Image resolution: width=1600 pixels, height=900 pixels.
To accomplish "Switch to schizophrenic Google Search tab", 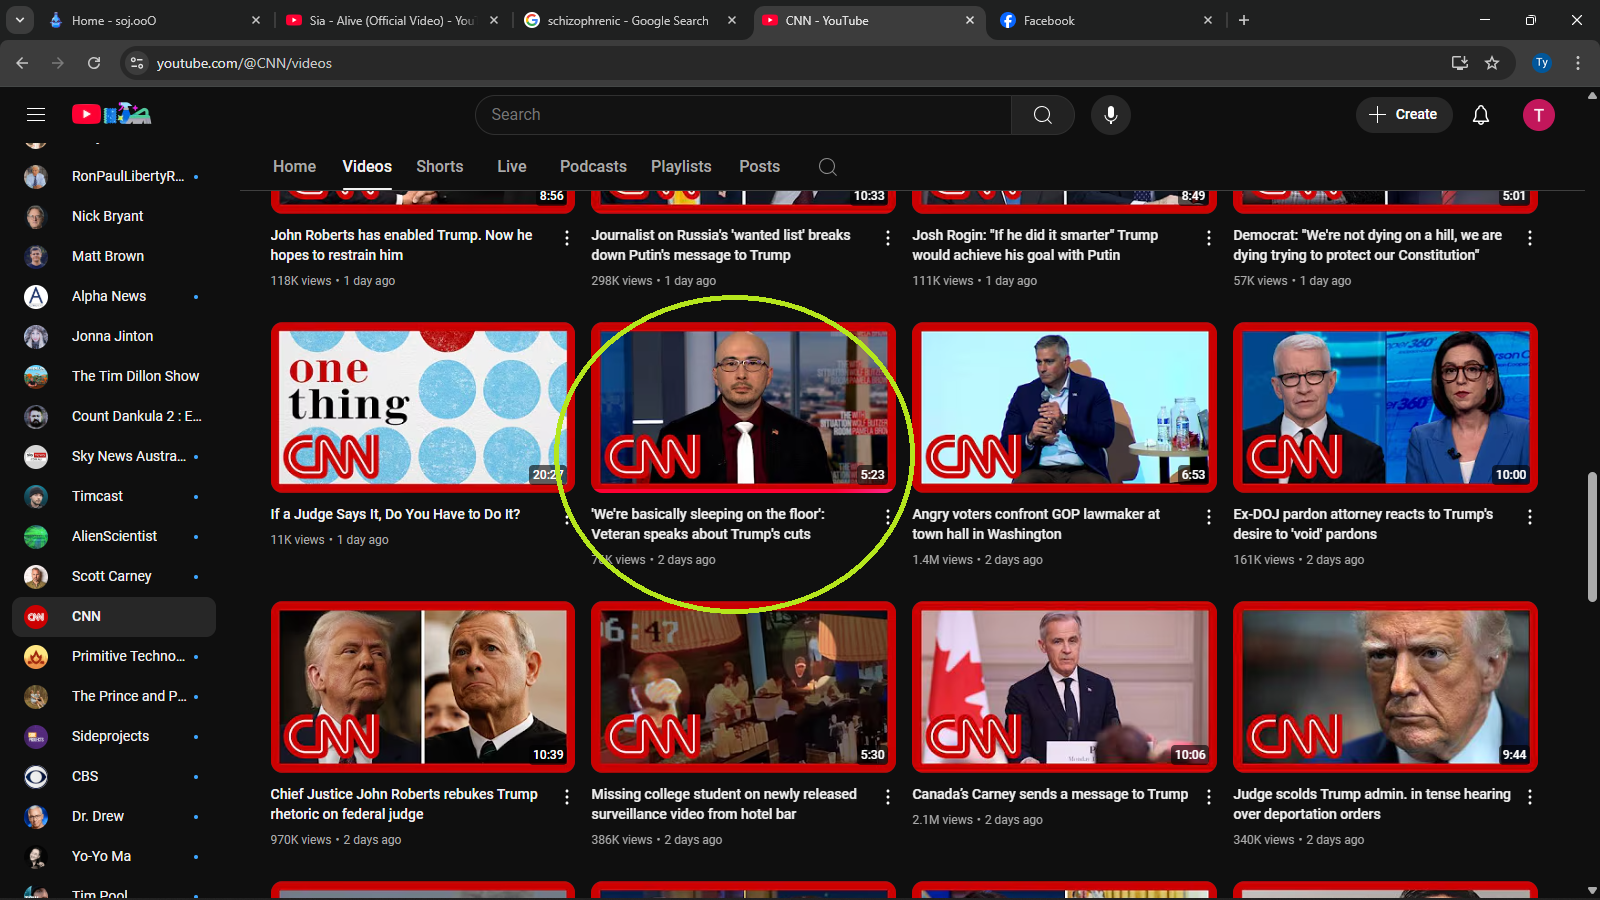I will (x=630, y=20).
